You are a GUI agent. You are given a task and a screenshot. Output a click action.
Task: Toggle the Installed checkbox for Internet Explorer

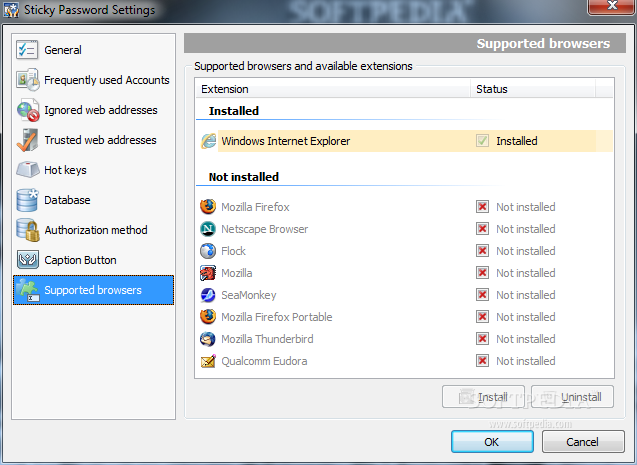tap(482, 141)
